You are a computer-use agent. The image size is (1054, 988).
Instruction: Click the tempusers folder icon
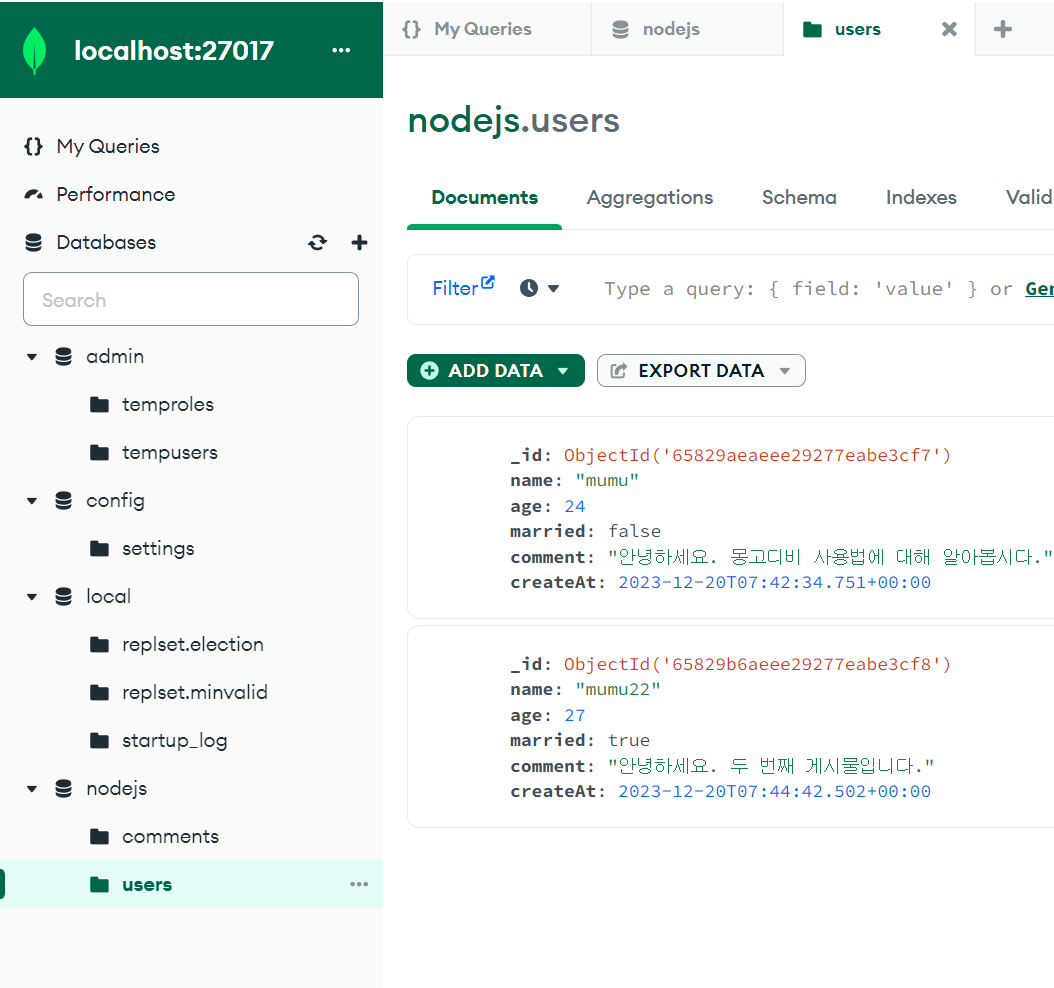(x=99, y=453)
